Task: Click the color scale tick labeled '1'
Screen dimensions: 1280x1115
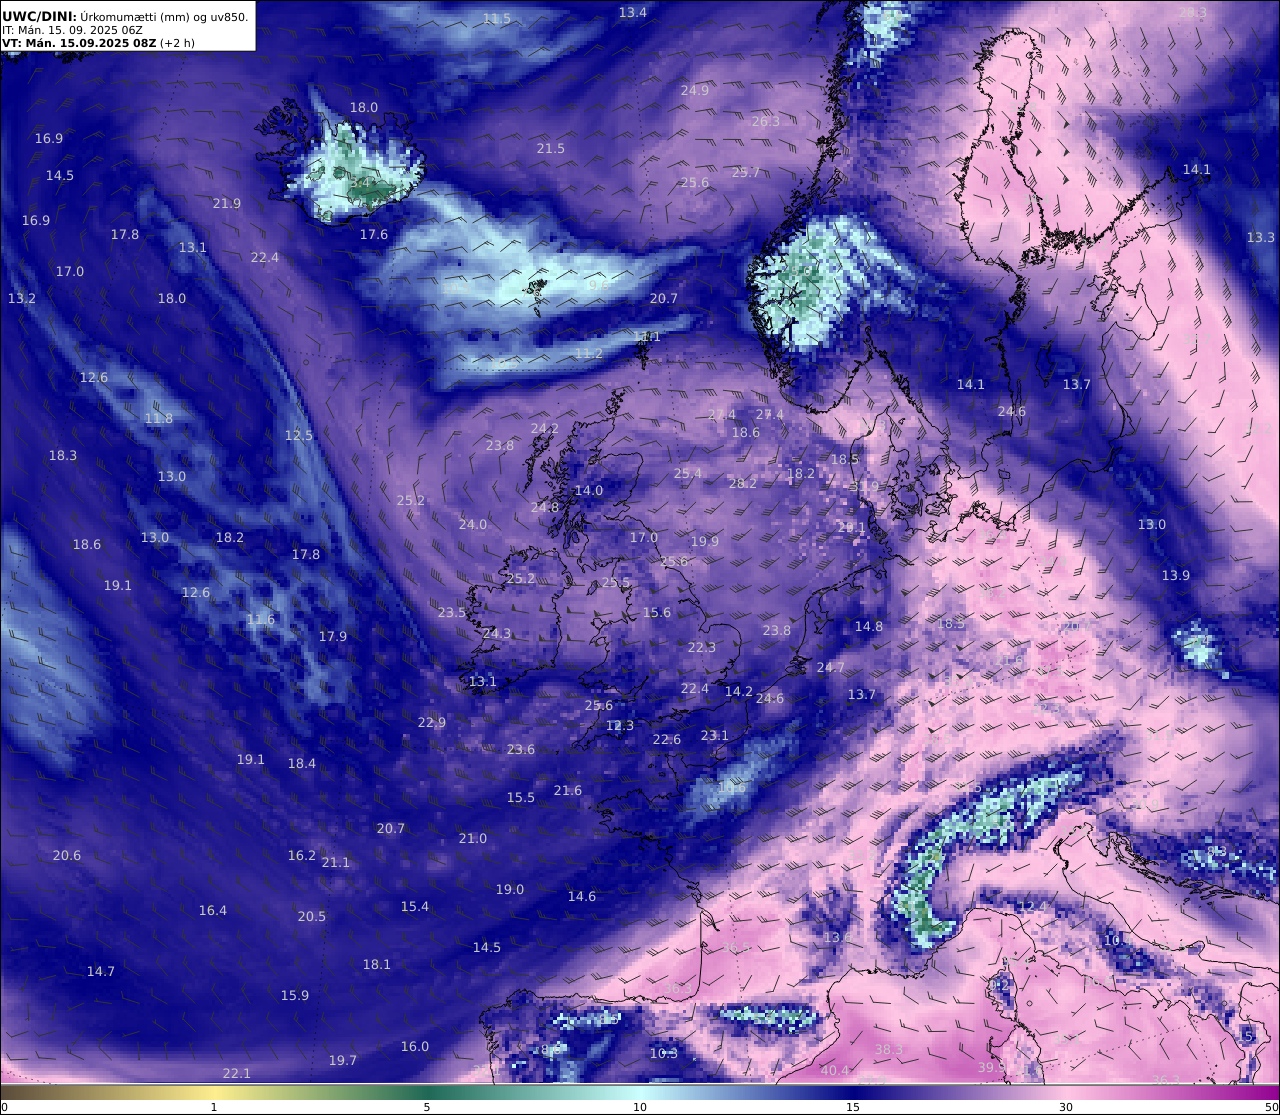Action: (214, 1107)
